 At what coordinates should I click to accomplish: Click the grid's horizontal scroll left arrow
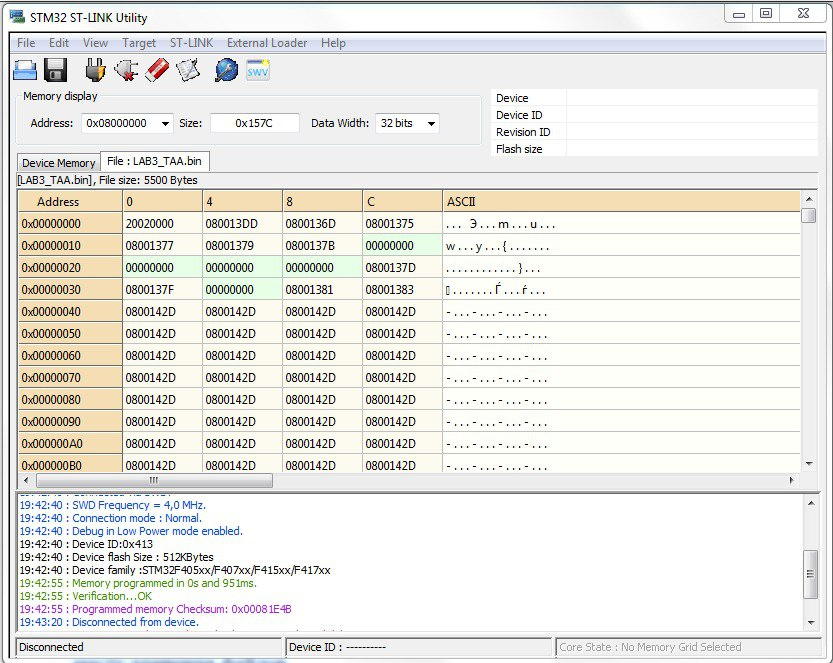pyautogui.click(x=26, y=480)
